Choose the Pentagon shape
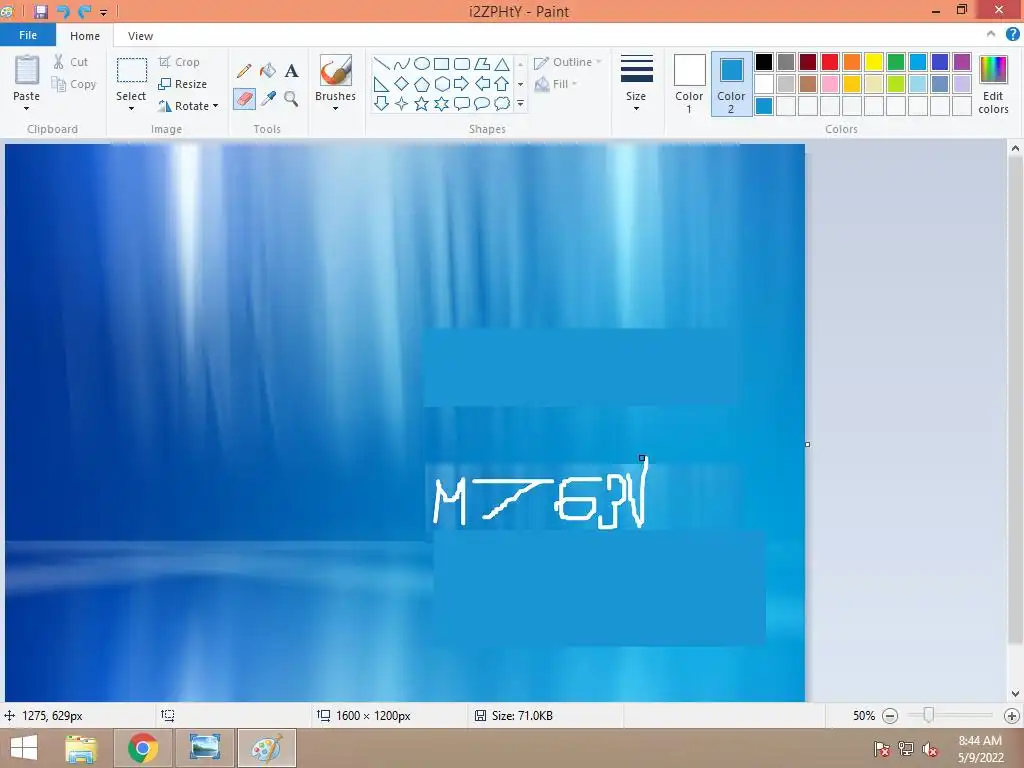 tap(422, 84)
